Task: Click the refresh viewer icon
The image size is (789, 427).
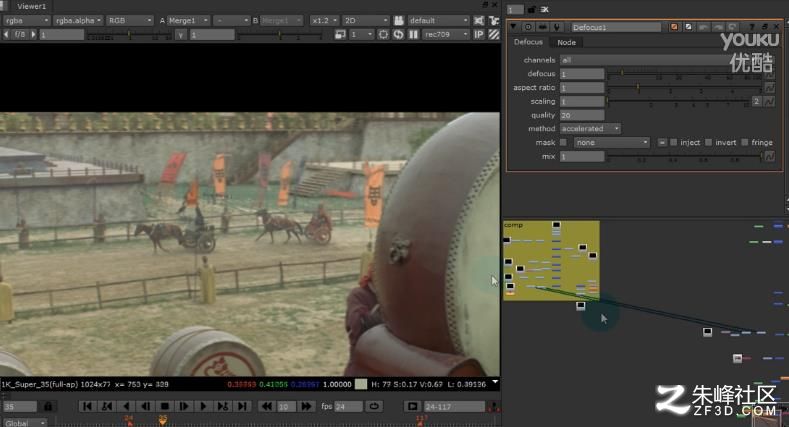Action: 398,35
